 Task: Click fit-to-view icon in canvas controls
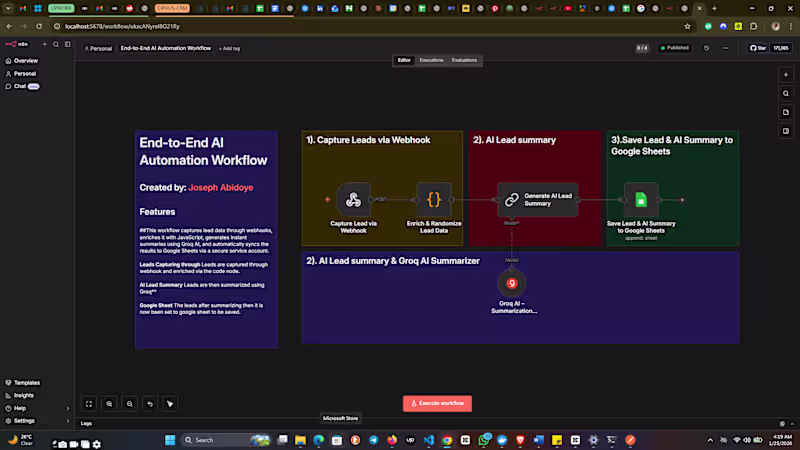(x=89, y=404)
